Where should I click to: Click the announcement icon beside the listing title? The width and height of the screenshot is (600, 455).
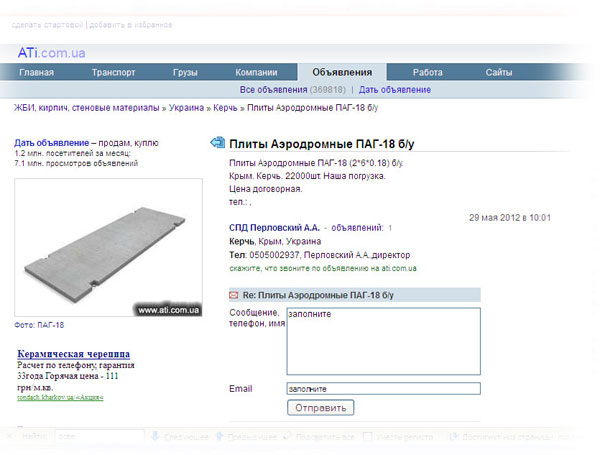coord(218,144)
